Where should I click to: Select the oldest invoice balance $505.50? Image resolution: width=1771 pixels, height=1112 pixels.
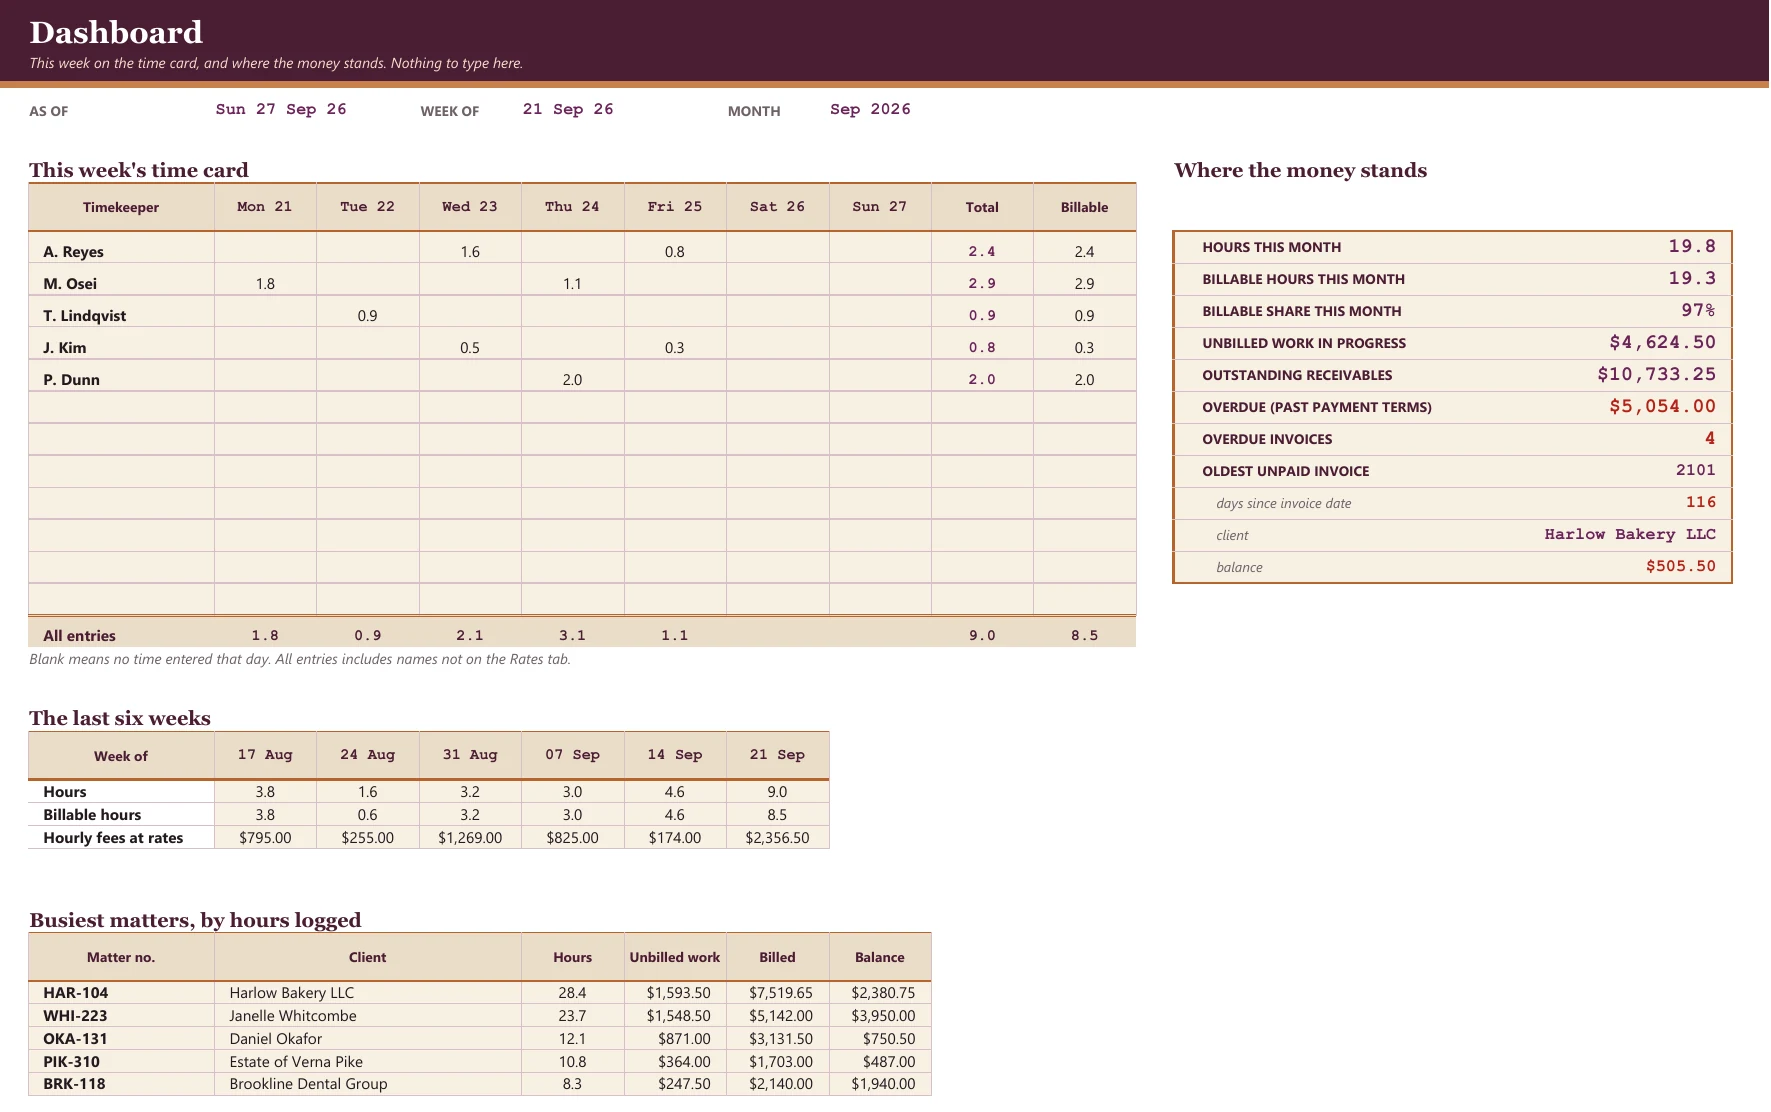1681,566
